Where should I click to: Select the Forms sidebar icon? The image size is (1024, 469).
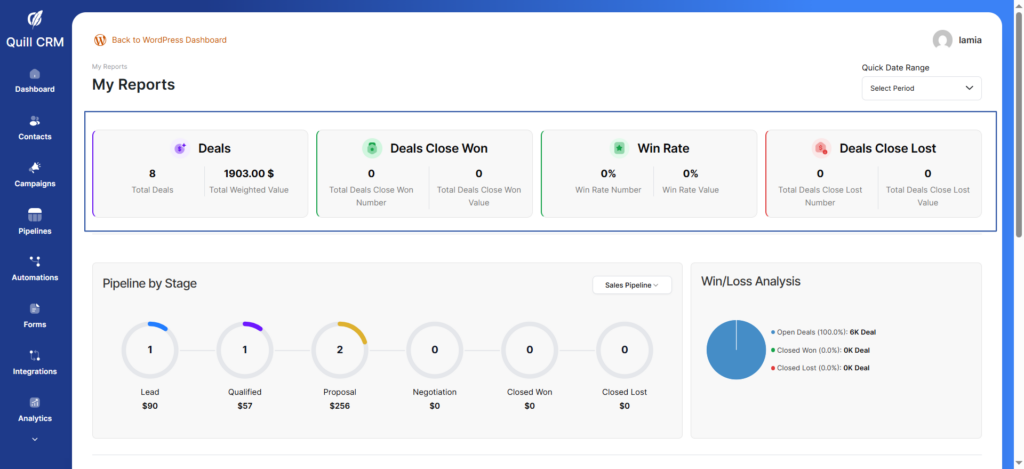[x=35, y=309]
